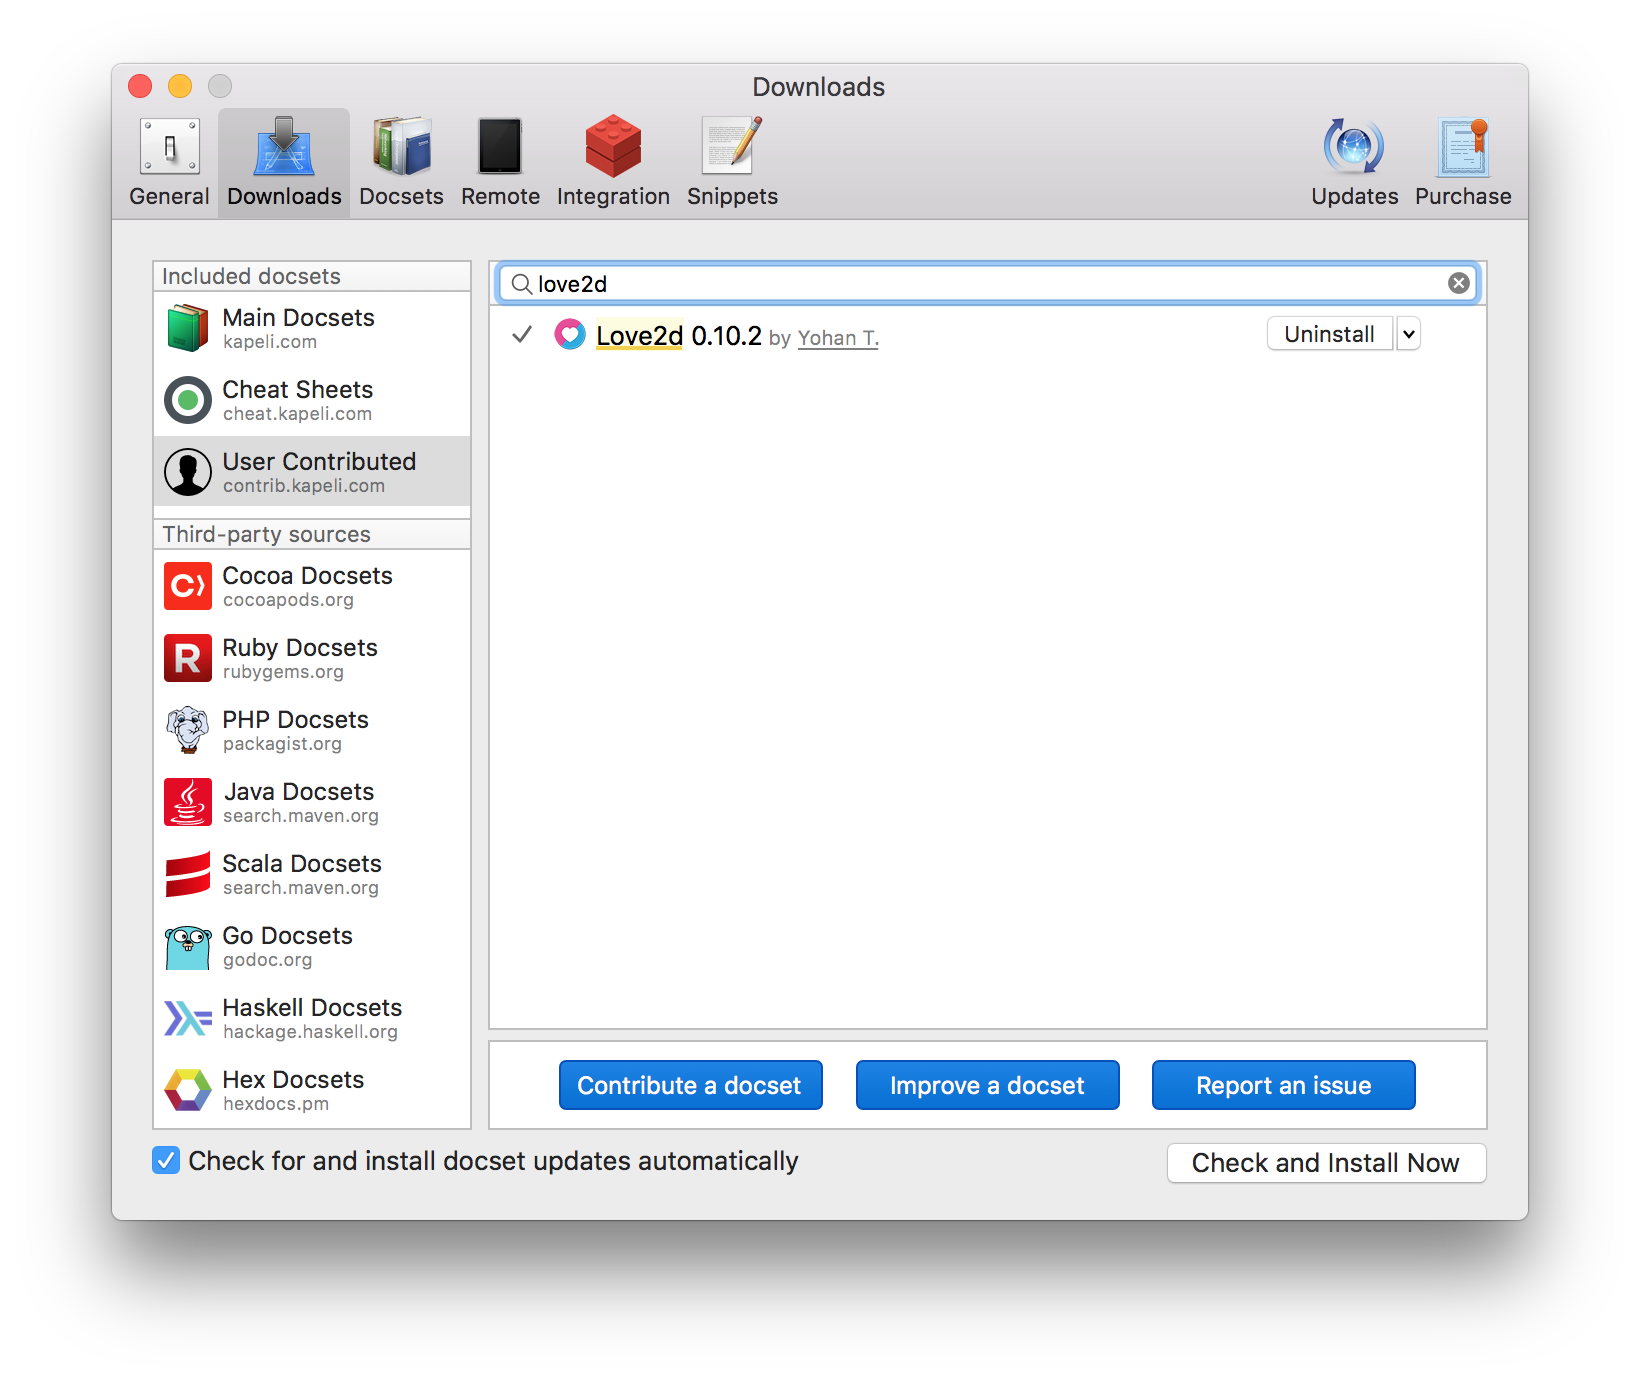Click the rubygems.org source text
1640x1380 pixels.
[x=283, y=672]
